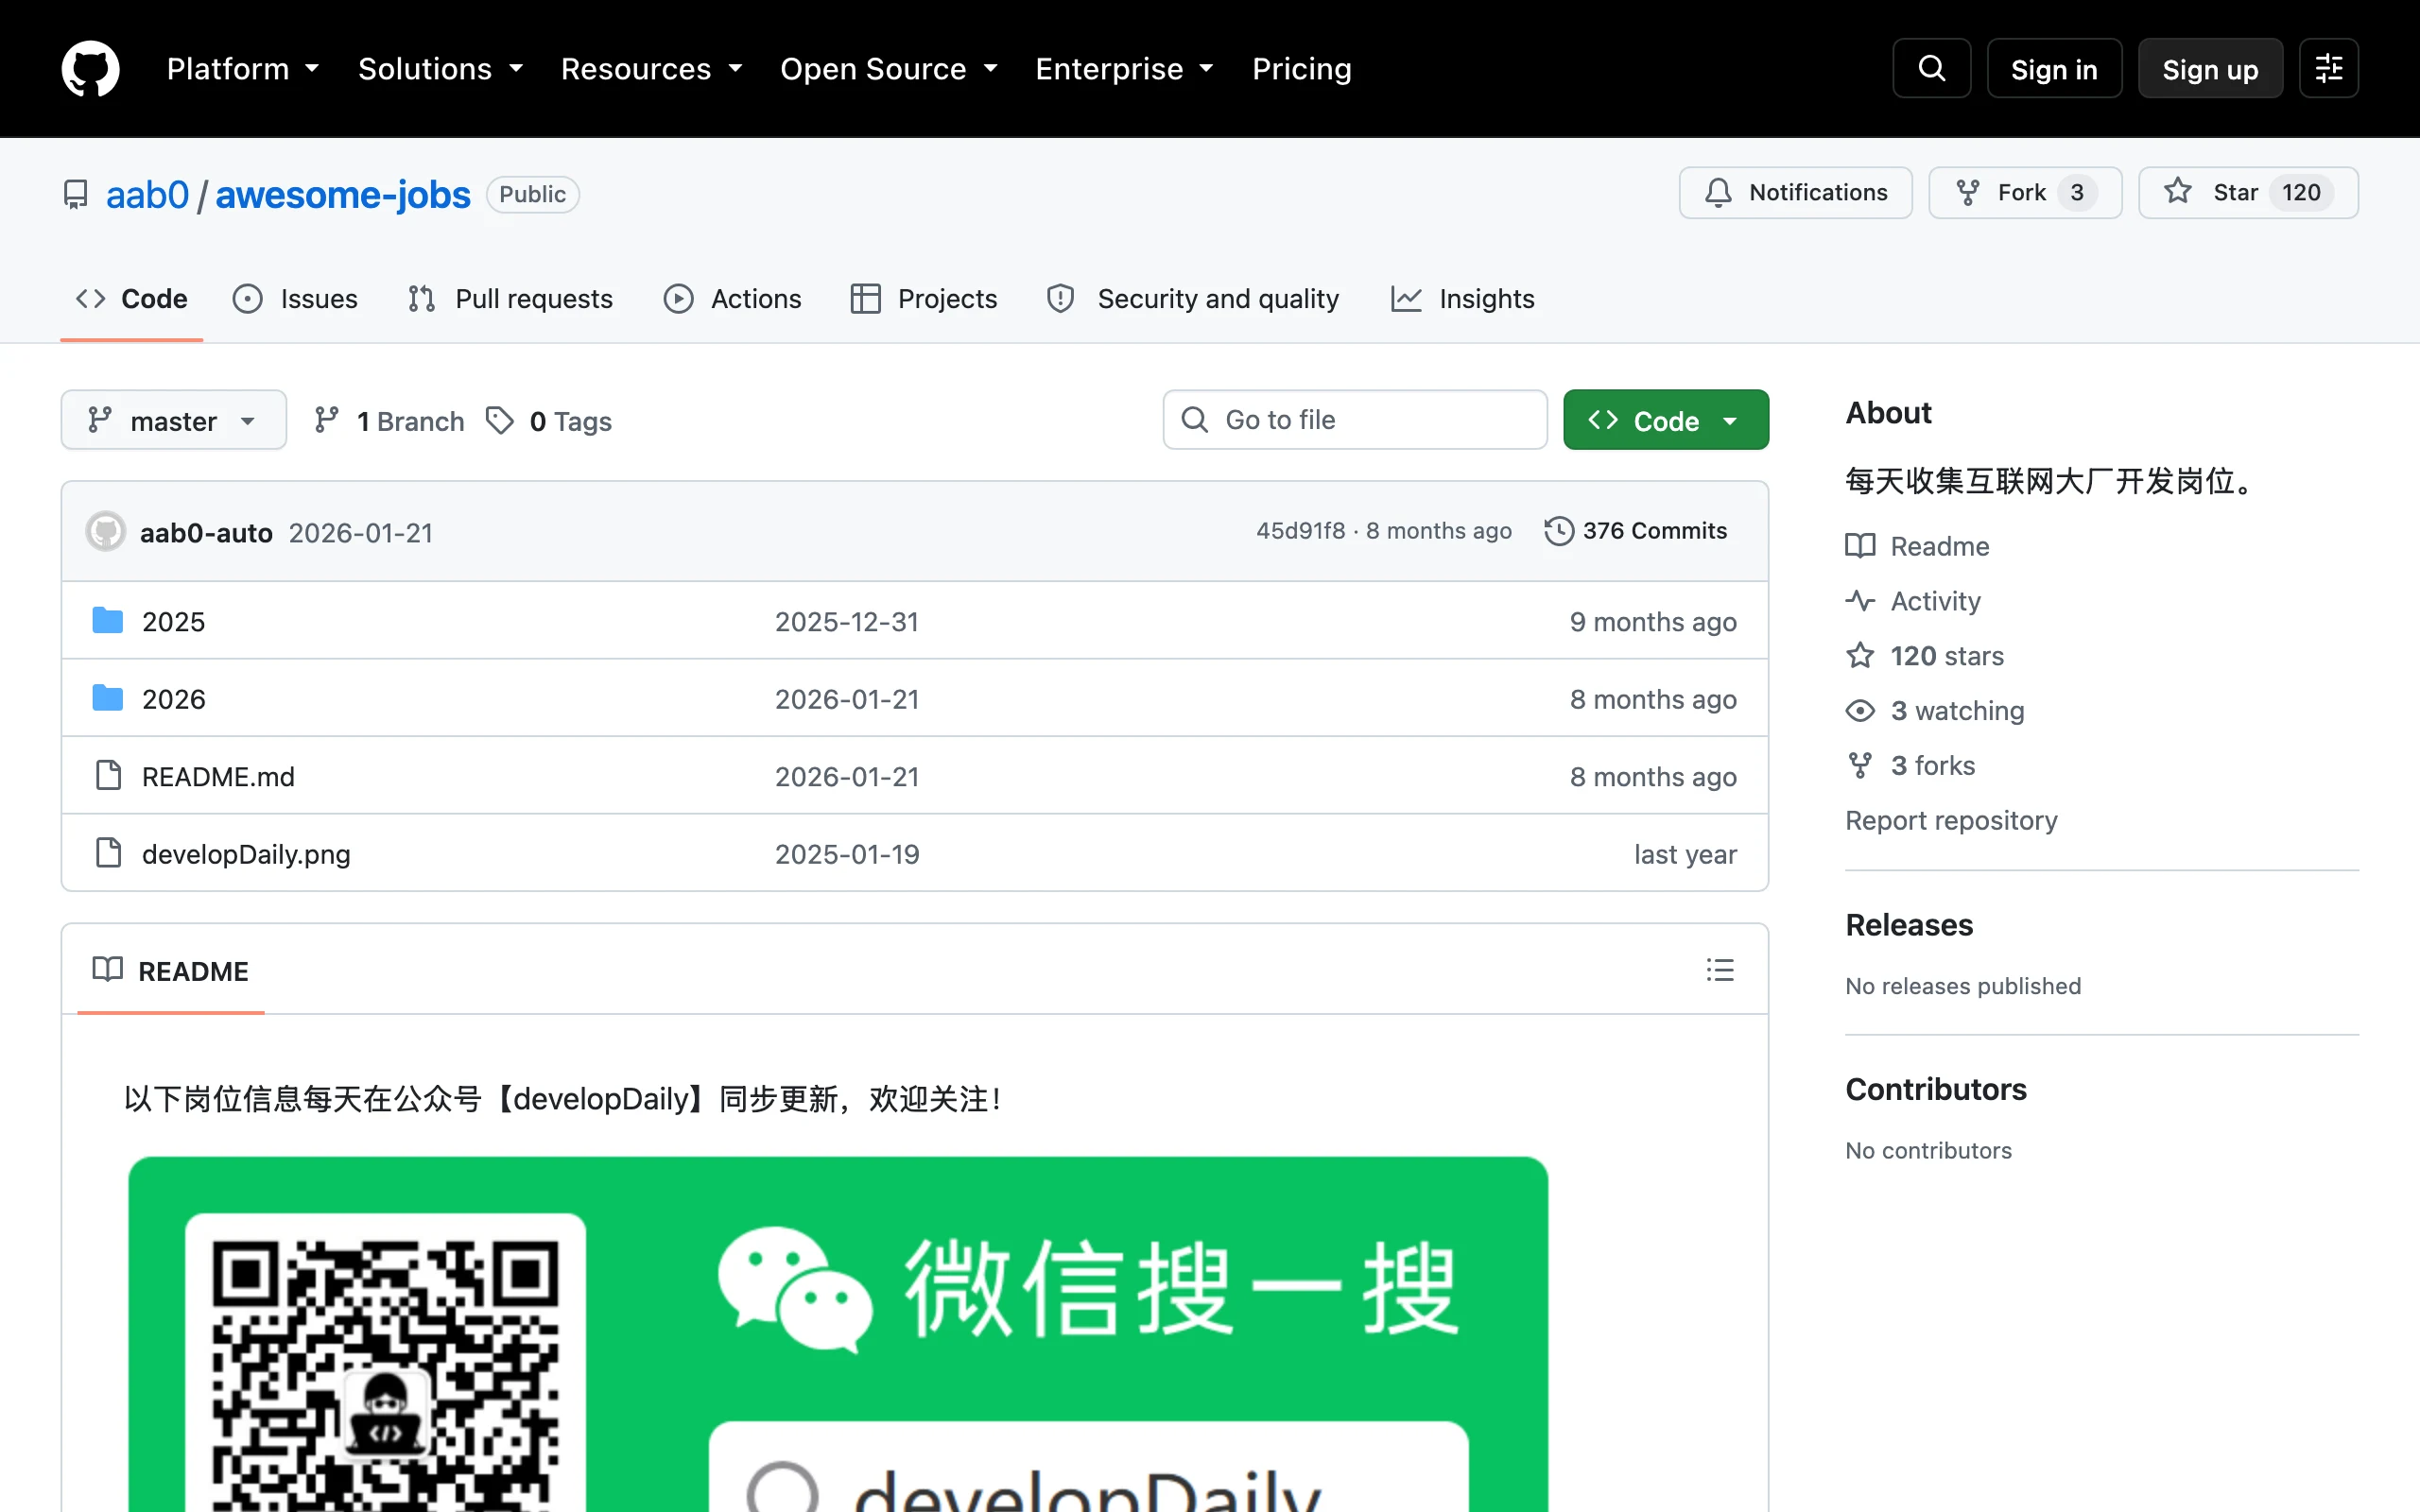Open the 2025 folder

173,622
